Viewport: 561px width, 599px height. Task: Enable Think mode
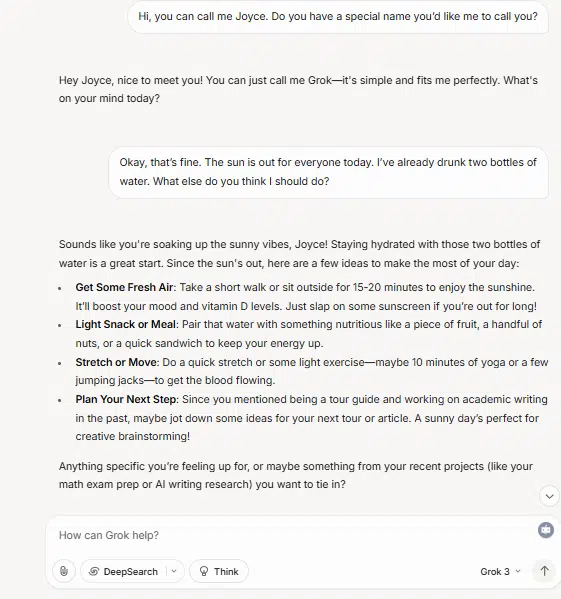click(219, 571)
